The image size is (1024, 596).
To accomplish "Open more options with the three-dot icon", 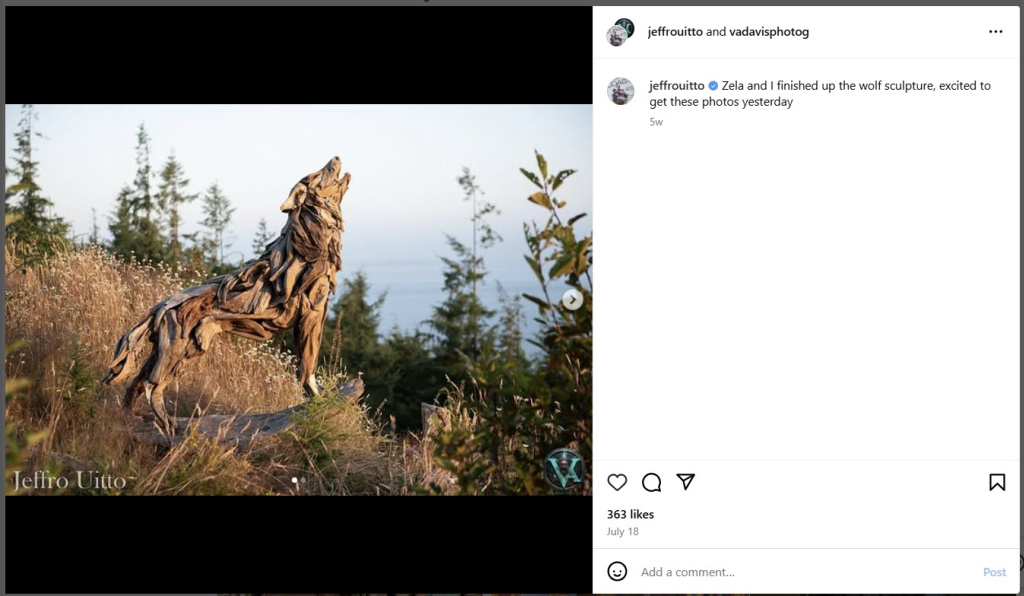I will tap(997, 31).
